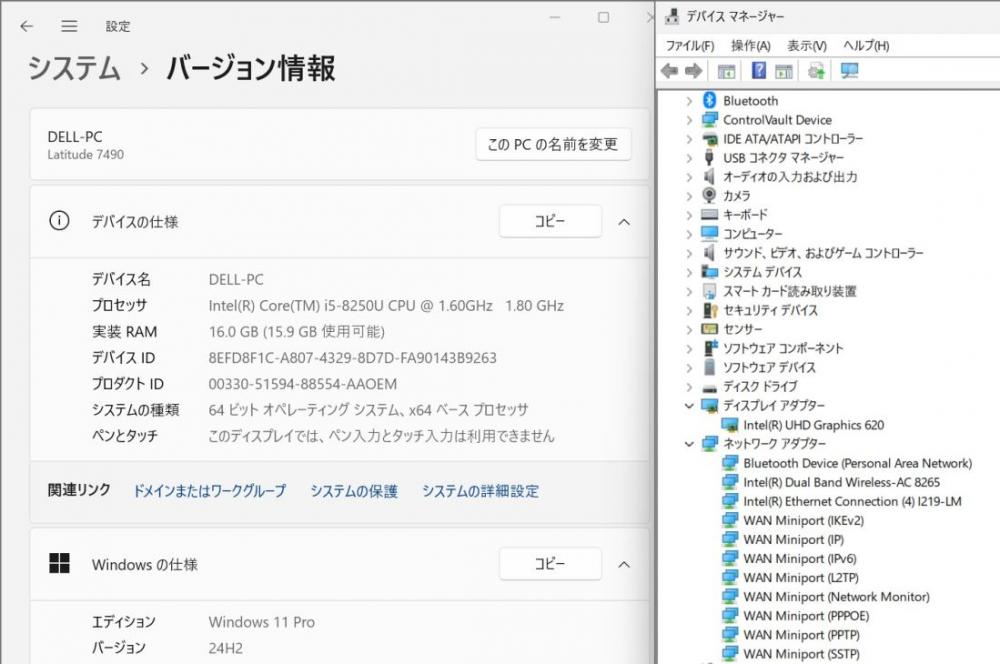Collapse the Windows specifications section chevron
The width and height of the screenshot is (1000, 664).
(x=624, y=564)
